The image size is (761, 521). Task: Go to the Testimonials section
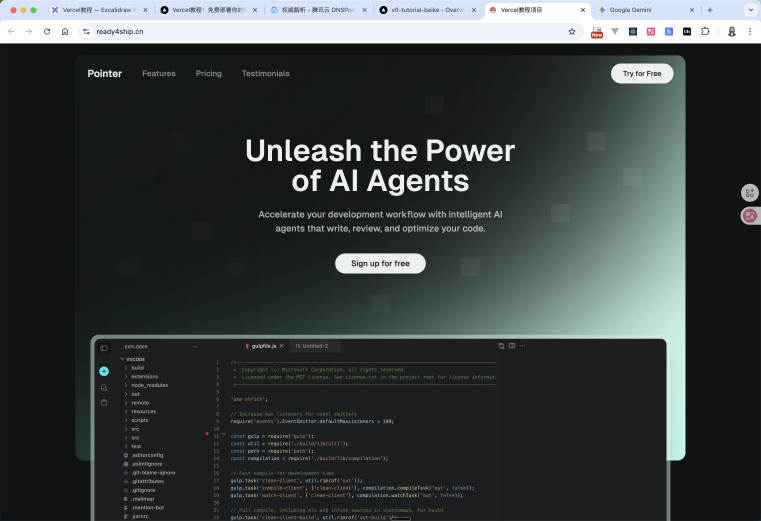point(265,74)
